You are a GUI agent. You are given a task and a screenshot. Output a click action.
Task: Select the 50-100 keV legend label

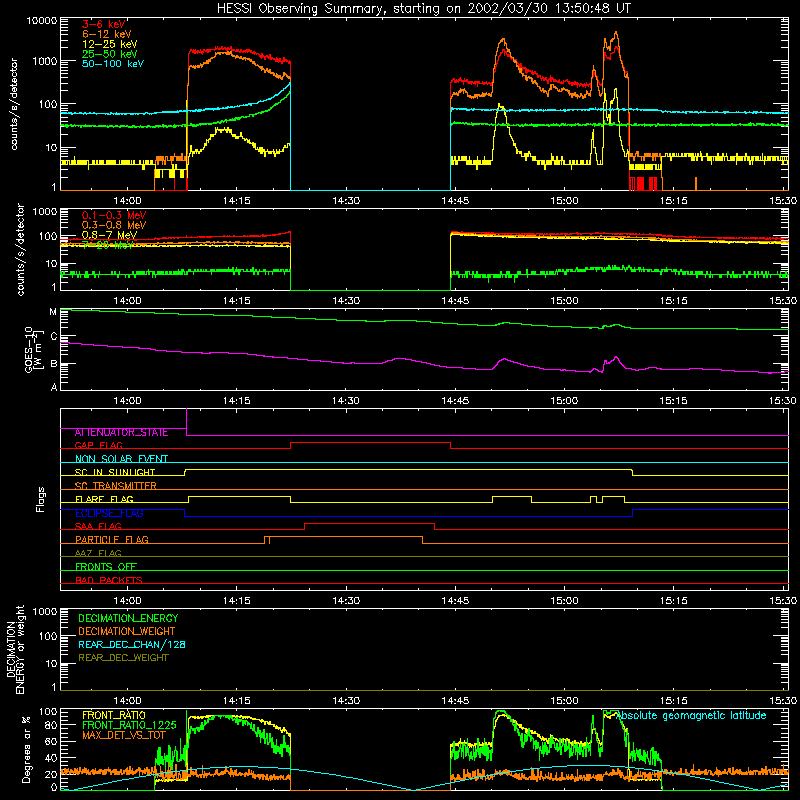coord(113,63)
